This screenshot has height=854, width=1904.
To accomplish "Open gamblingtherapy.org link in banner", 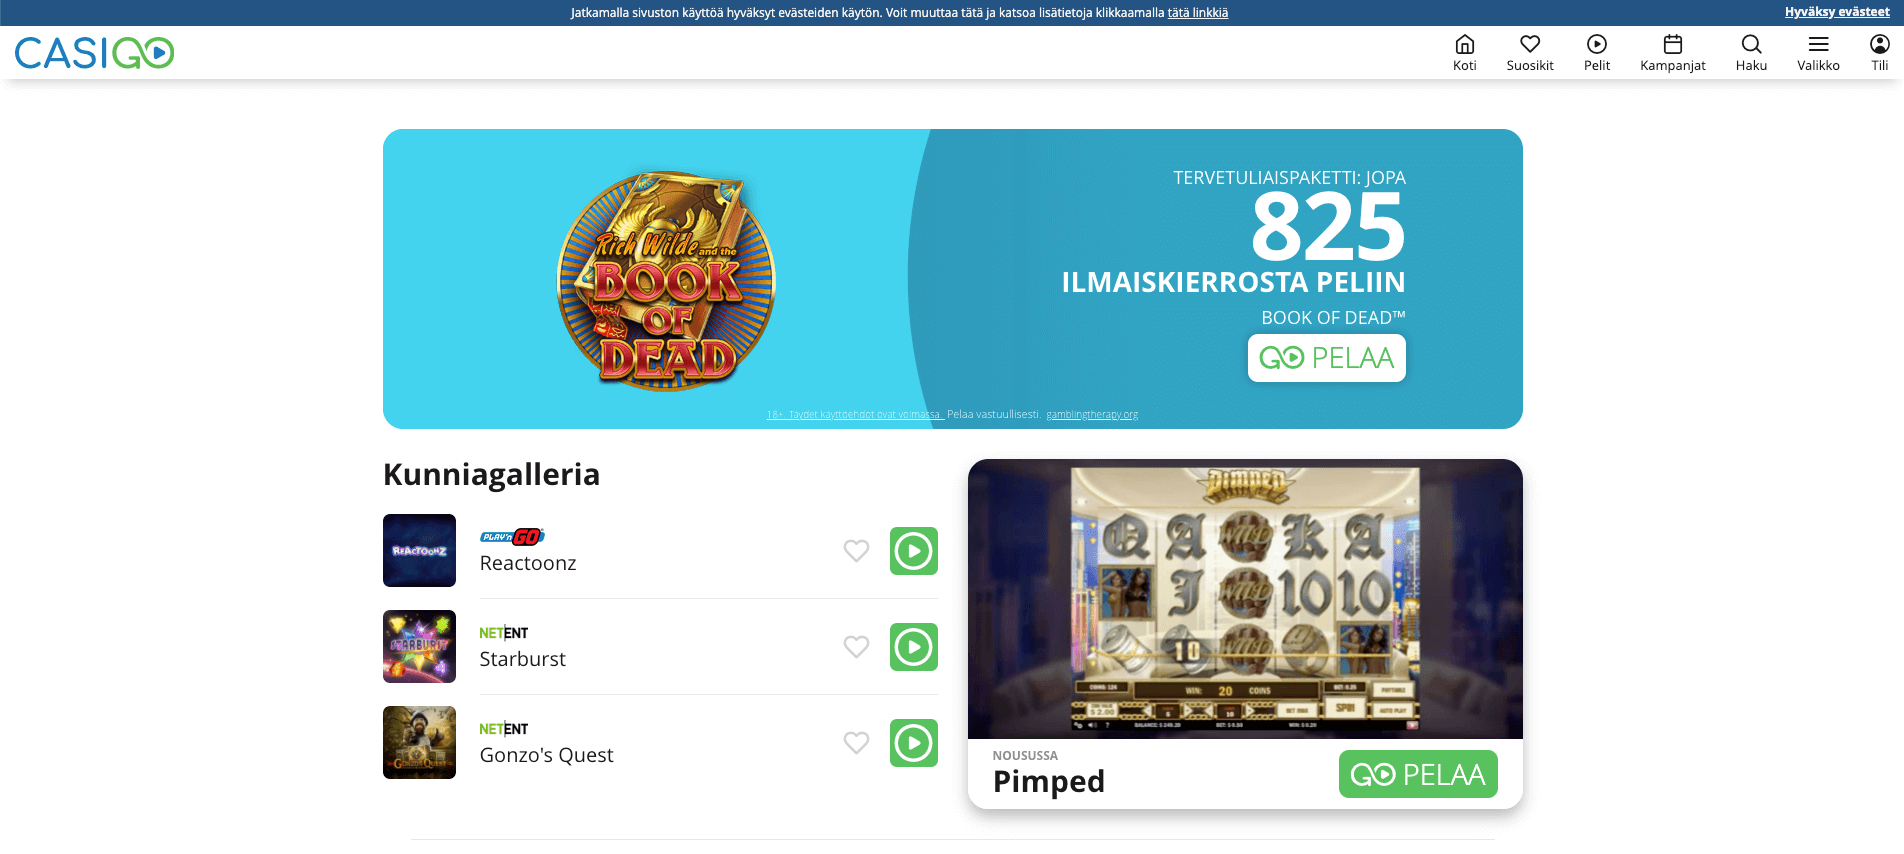I will [x=1092, y=415].
